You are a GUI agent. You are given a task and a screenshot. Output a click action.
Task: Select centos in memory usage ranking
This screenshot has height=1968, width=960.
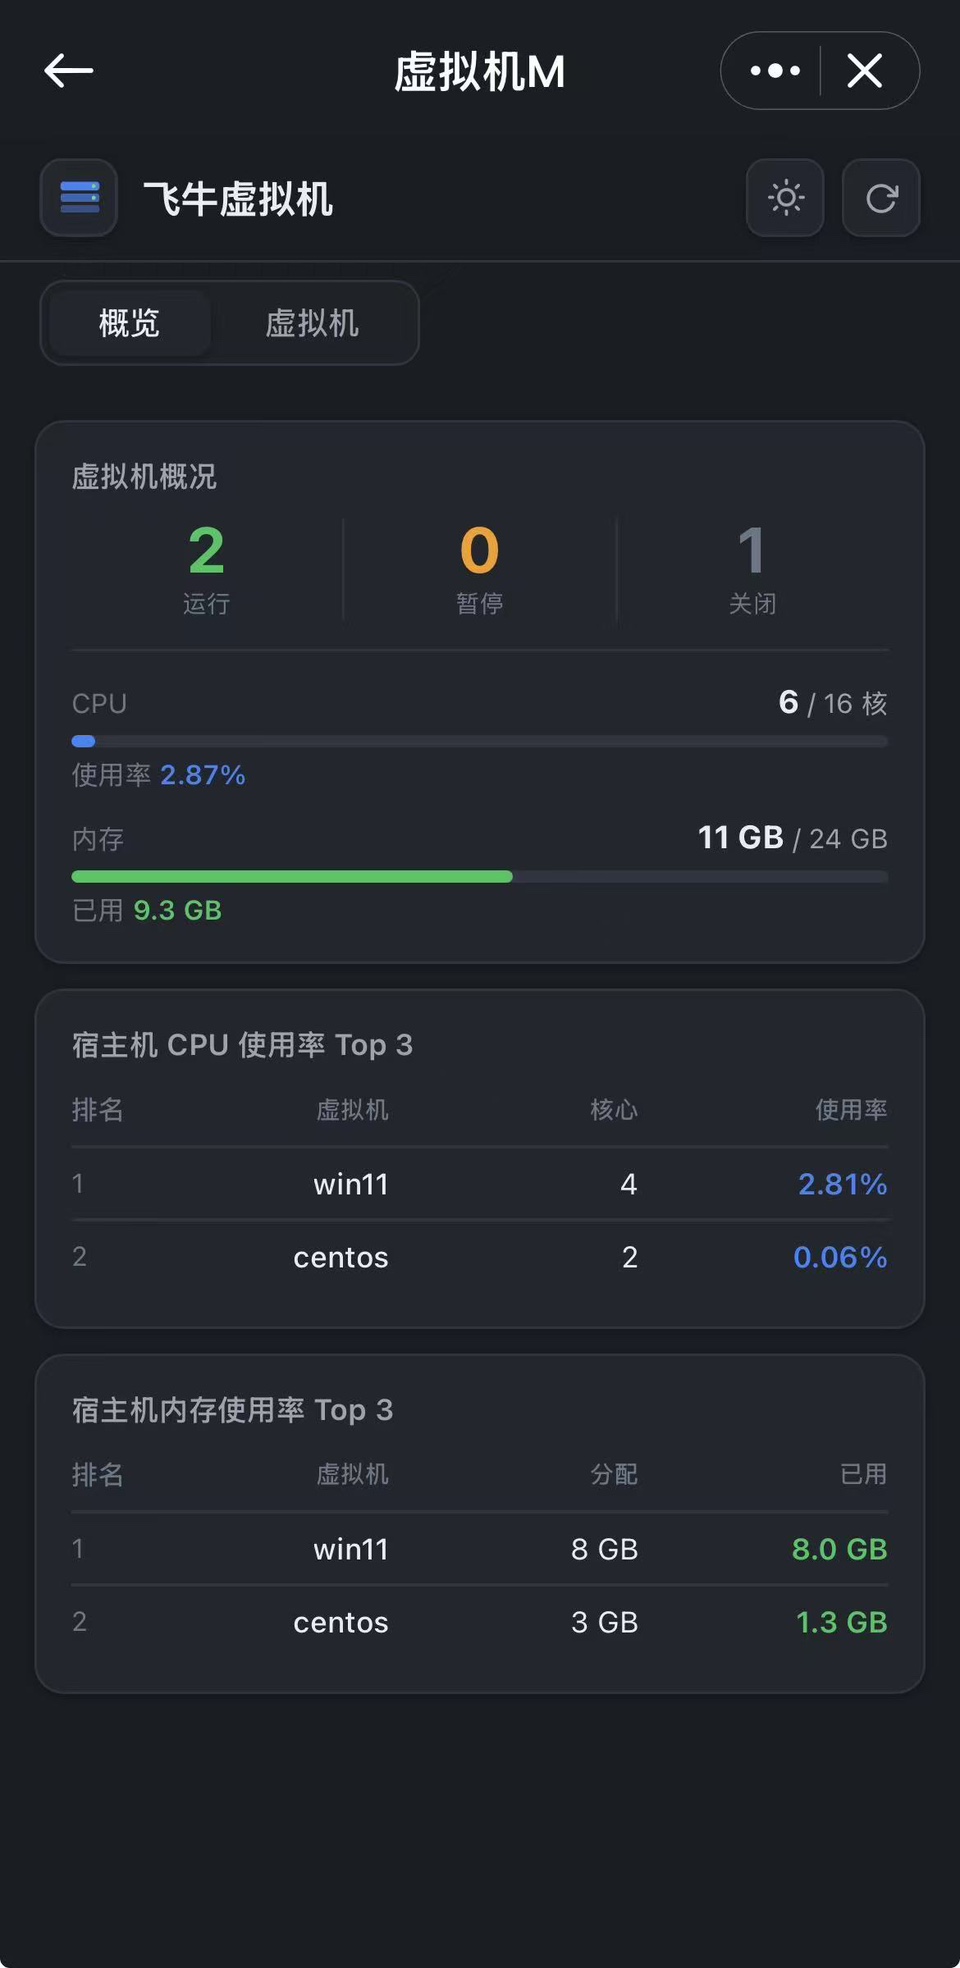[340, 1622]
